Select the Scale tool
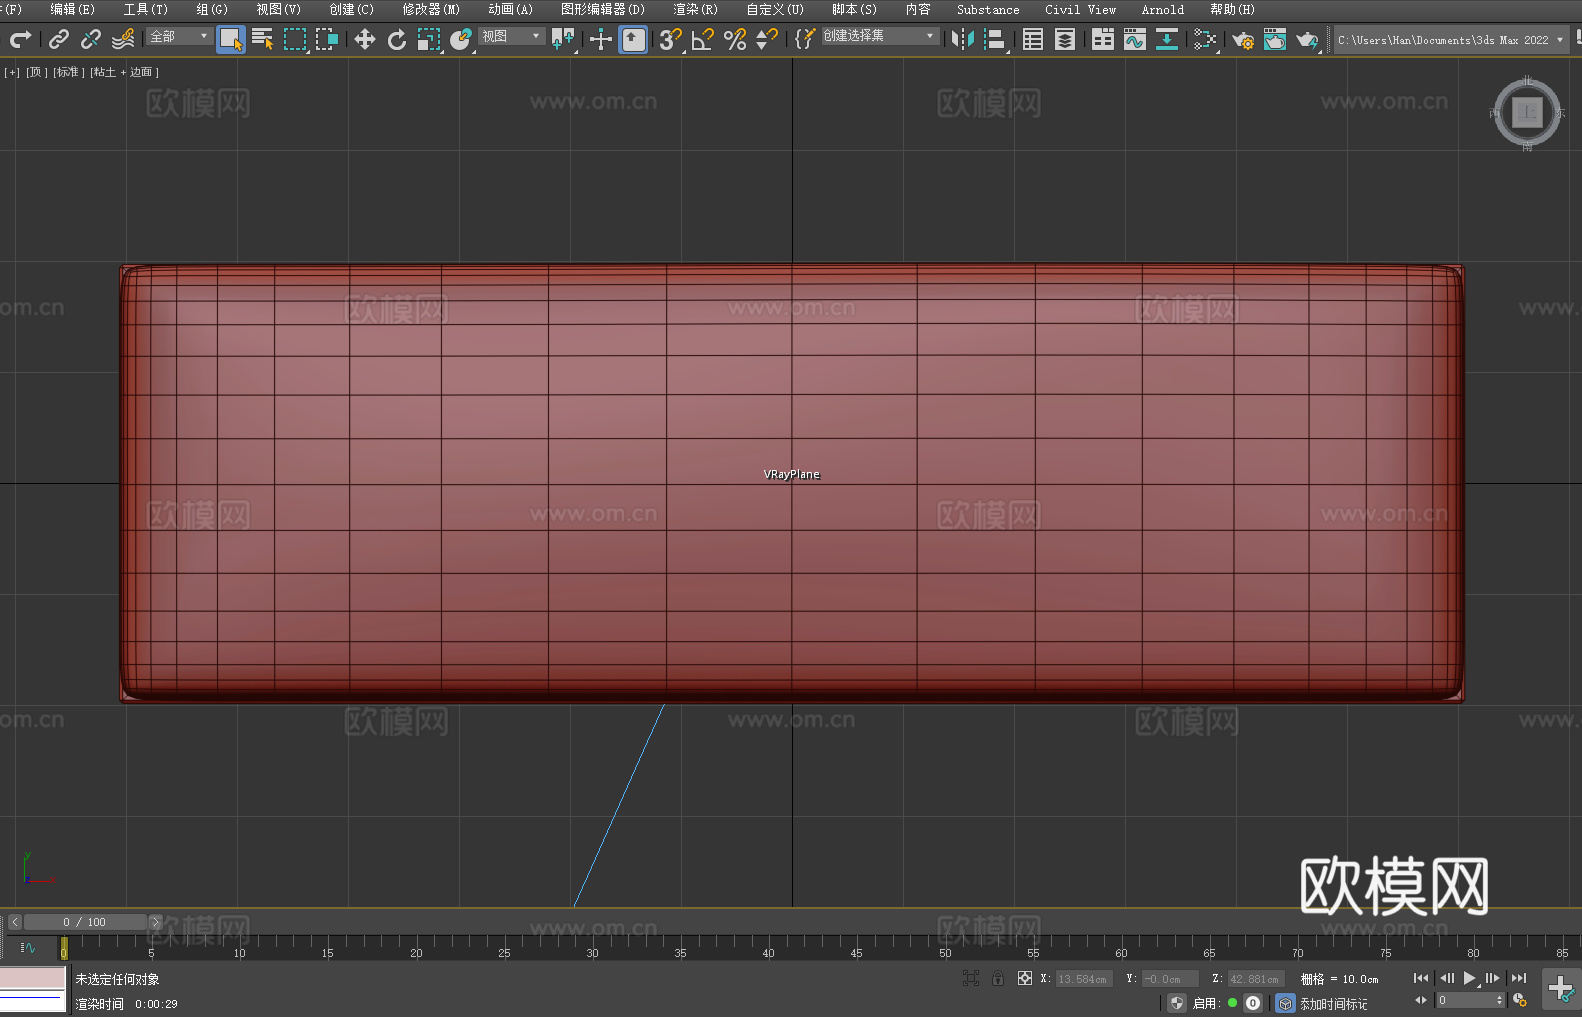 [x=429, y=39]
